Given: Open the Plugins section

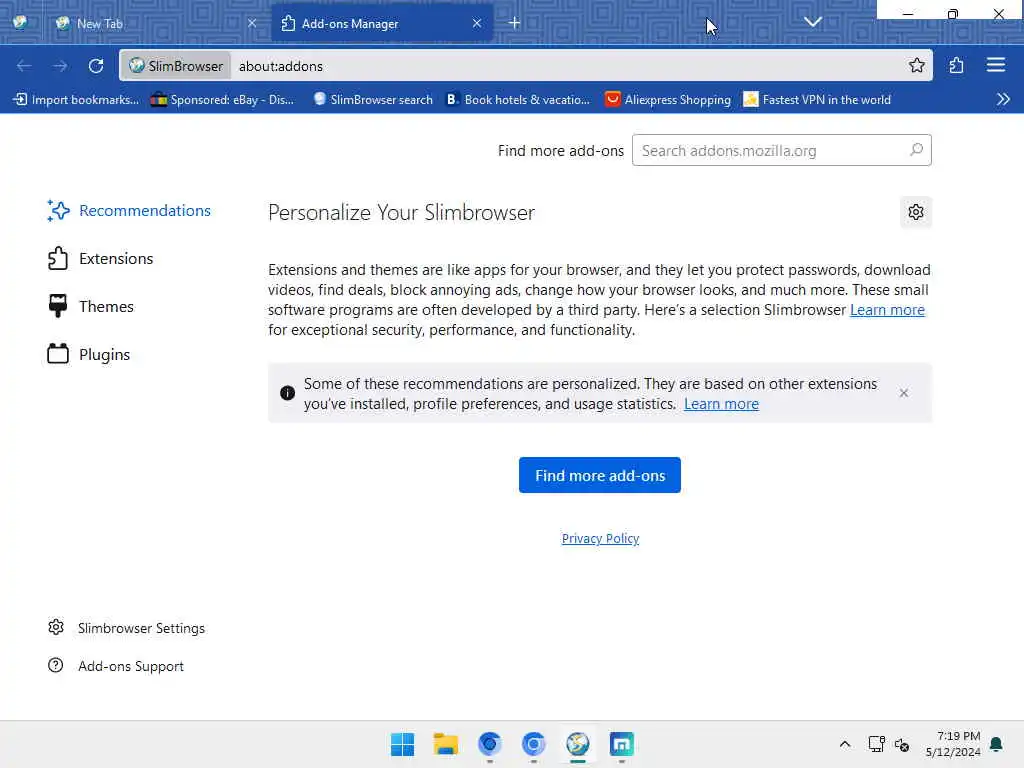Looking at the screenshot, I should point(89,355).
